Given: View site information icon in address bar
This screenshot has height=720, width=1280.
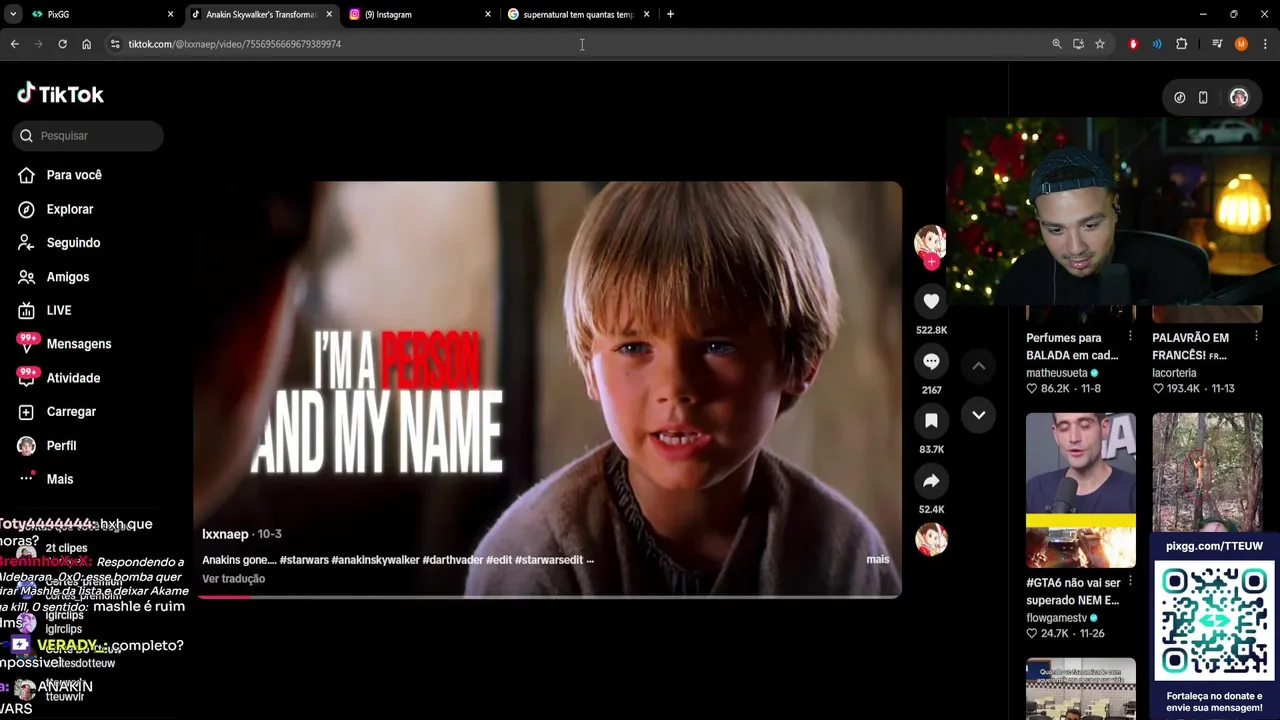Looking at the screenshot, I should point(115,44).
